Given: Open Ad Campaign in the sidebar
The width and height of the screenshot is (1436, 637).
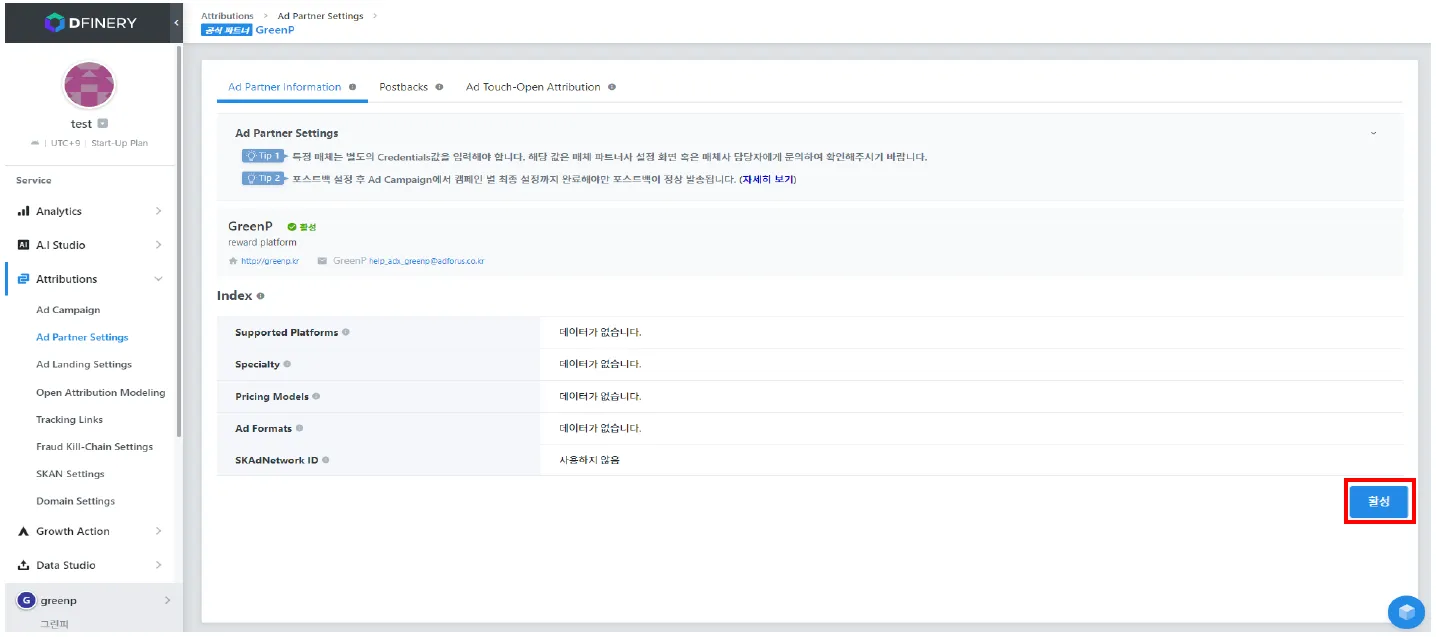Looking at the screenshot, I should click(68, 310).
